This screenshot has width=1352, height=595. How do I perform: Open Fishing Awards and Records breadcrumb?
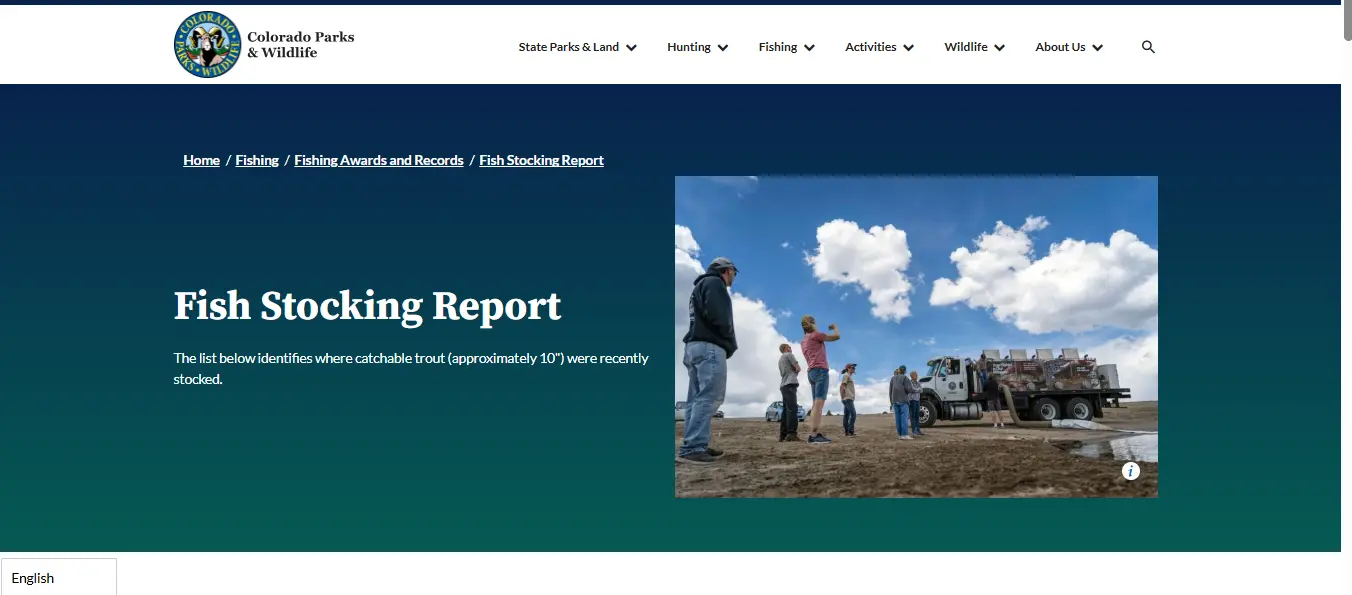pyautogui.click(x=379, y=160)
